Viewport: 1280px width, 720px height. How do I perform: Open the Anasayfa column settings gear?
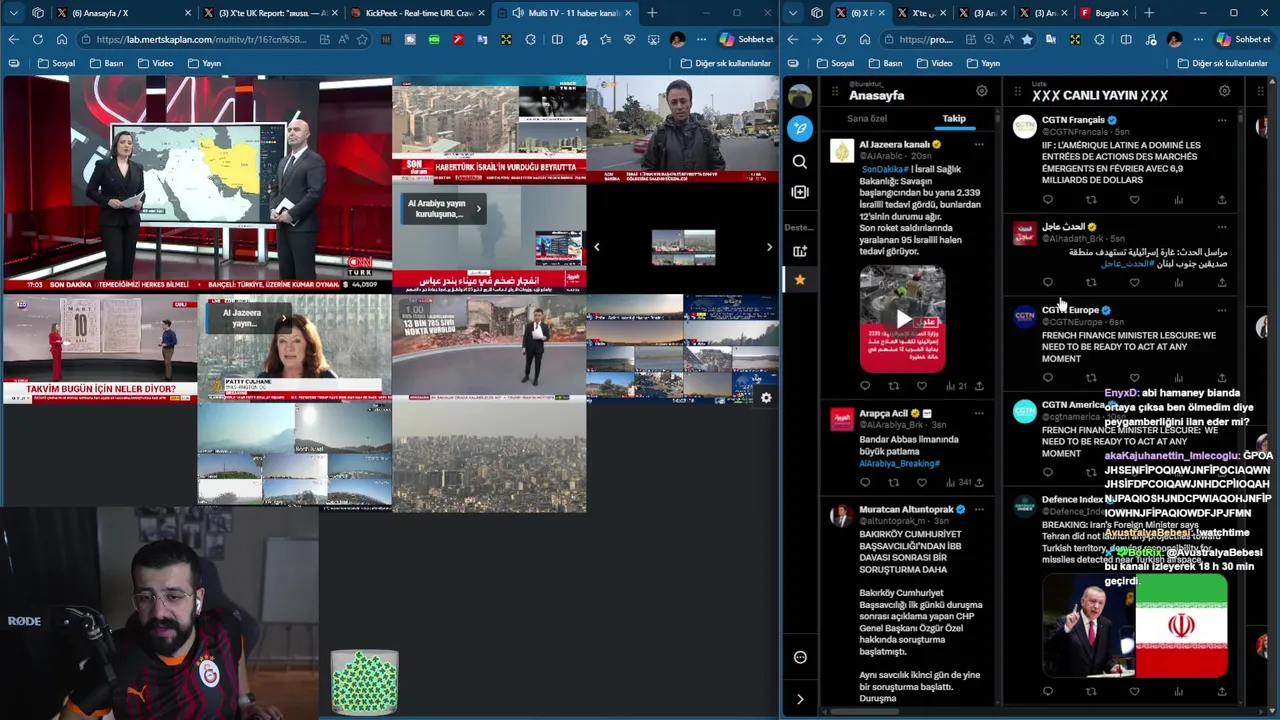point(981,91)
